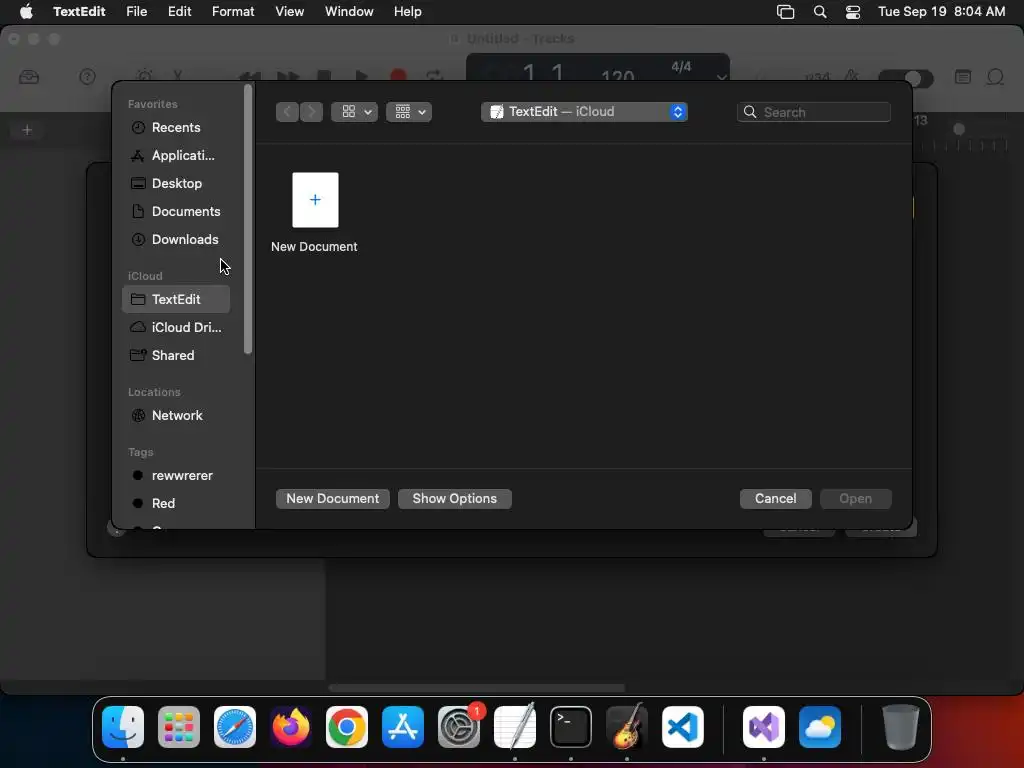Click the Search field in dialog
The height and width of the screenshot is (768, 1024).
814,112
